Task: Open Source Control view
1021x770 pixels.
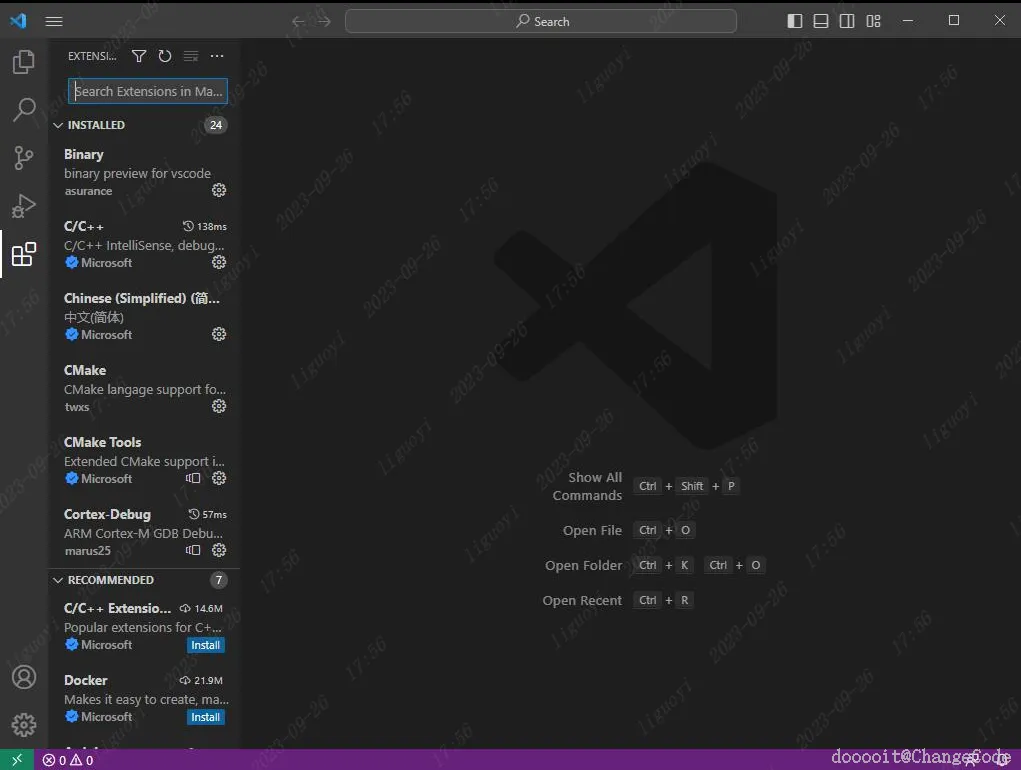Action: pos(24,158)
